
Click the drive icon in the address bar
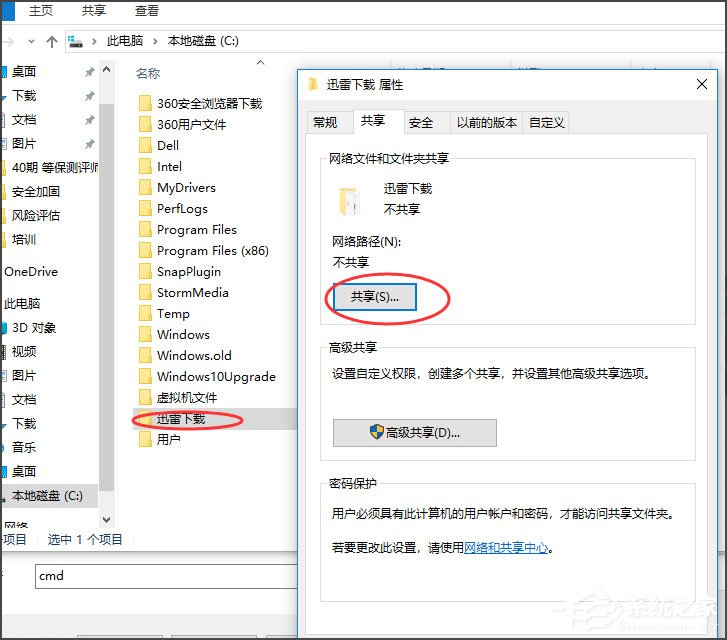click(75, 42)
